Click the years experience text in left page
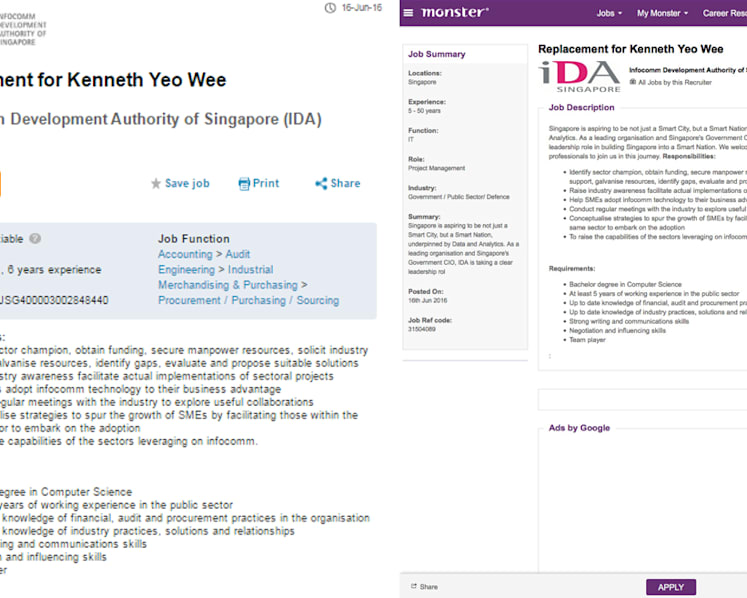The image size is (747, 598). pyautogui.click(x=50, y=270)
